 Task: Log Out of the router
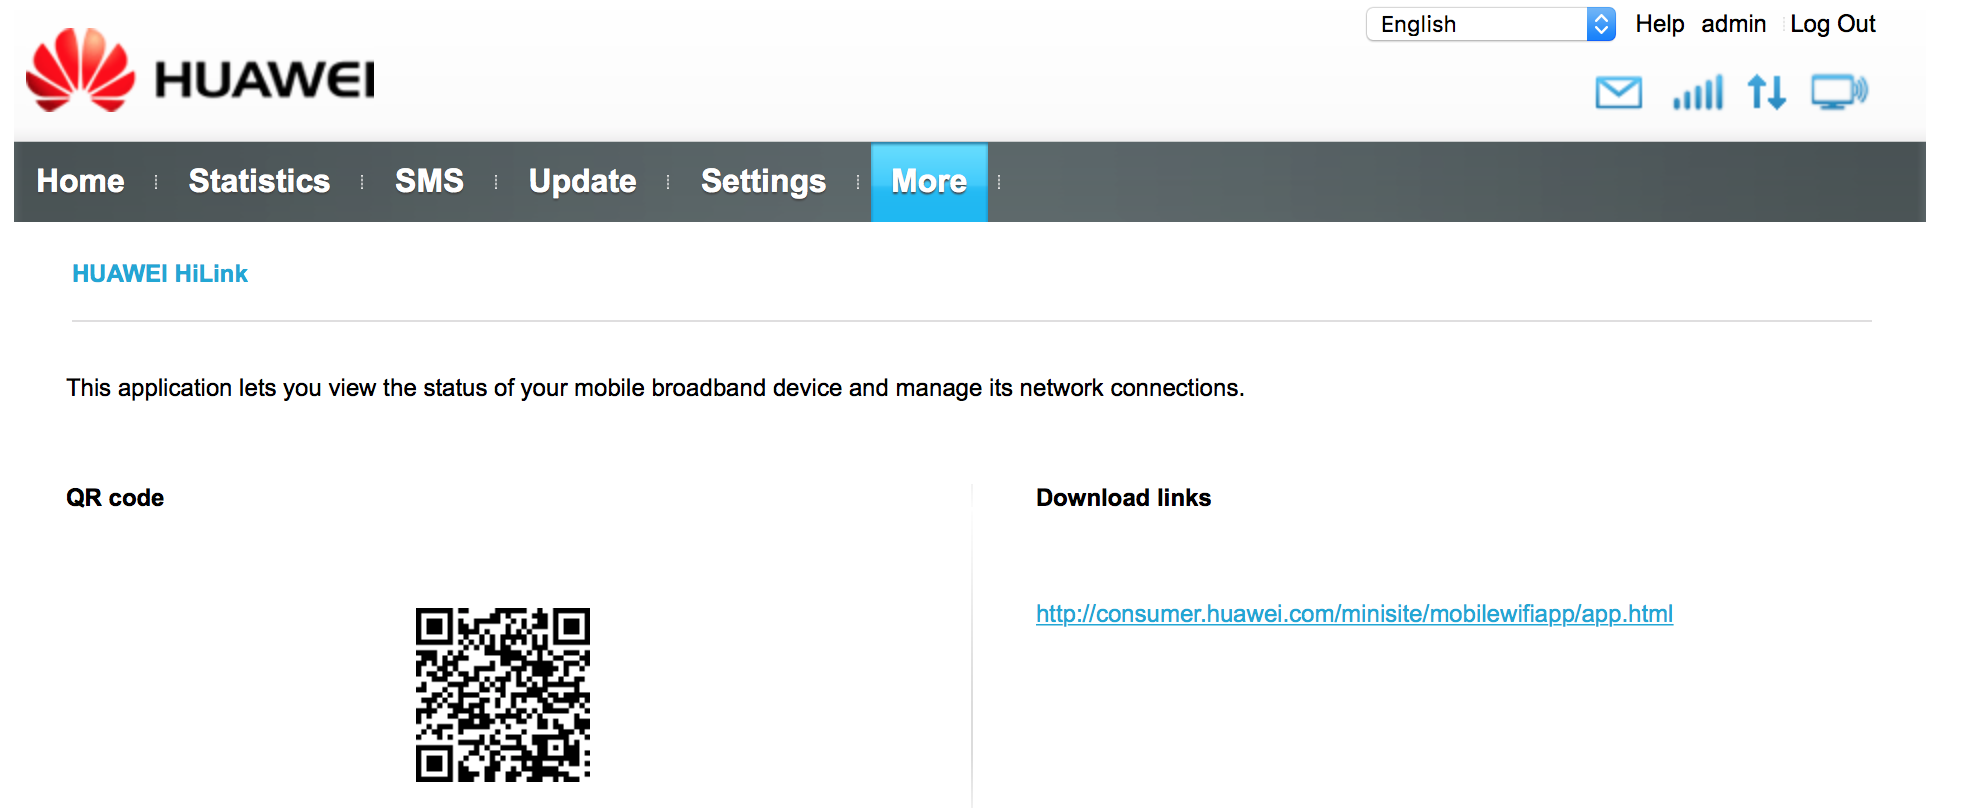[x=1832, y=24]
